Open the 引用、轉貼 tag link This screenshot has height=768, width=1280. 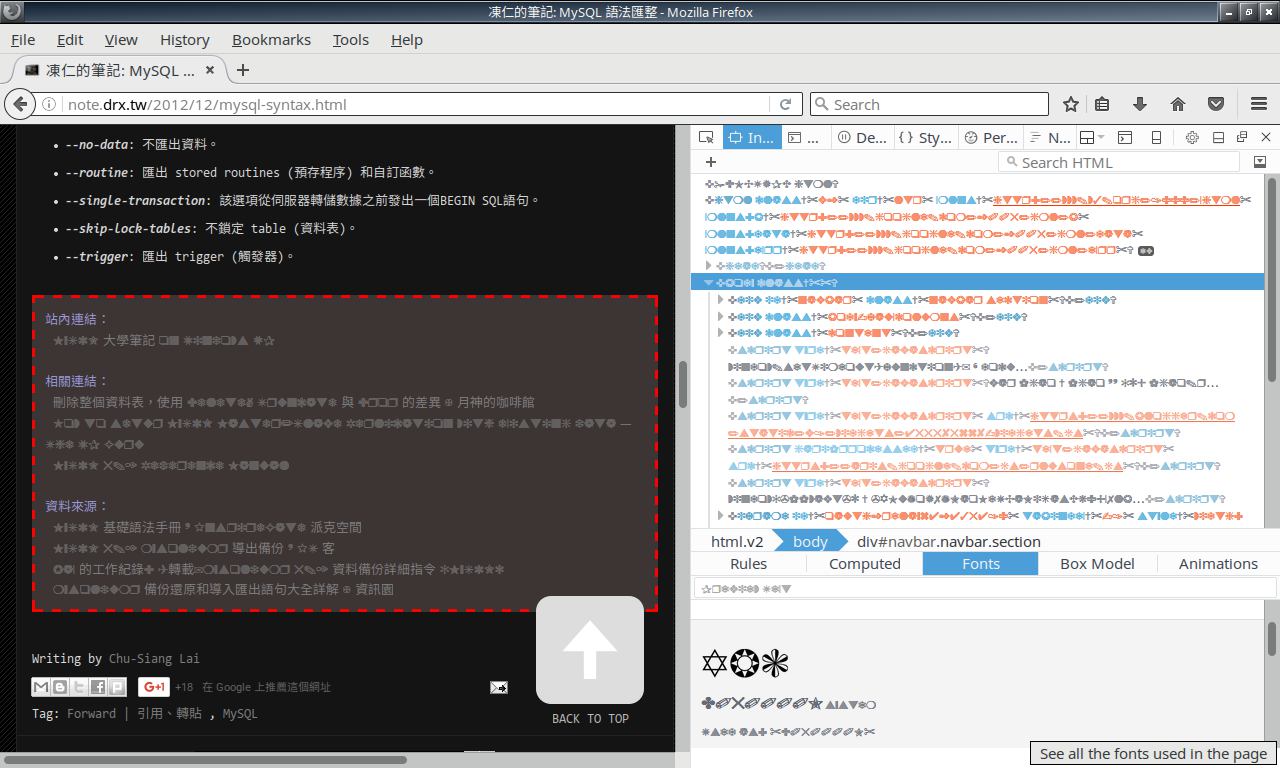(x=169, y=713)
